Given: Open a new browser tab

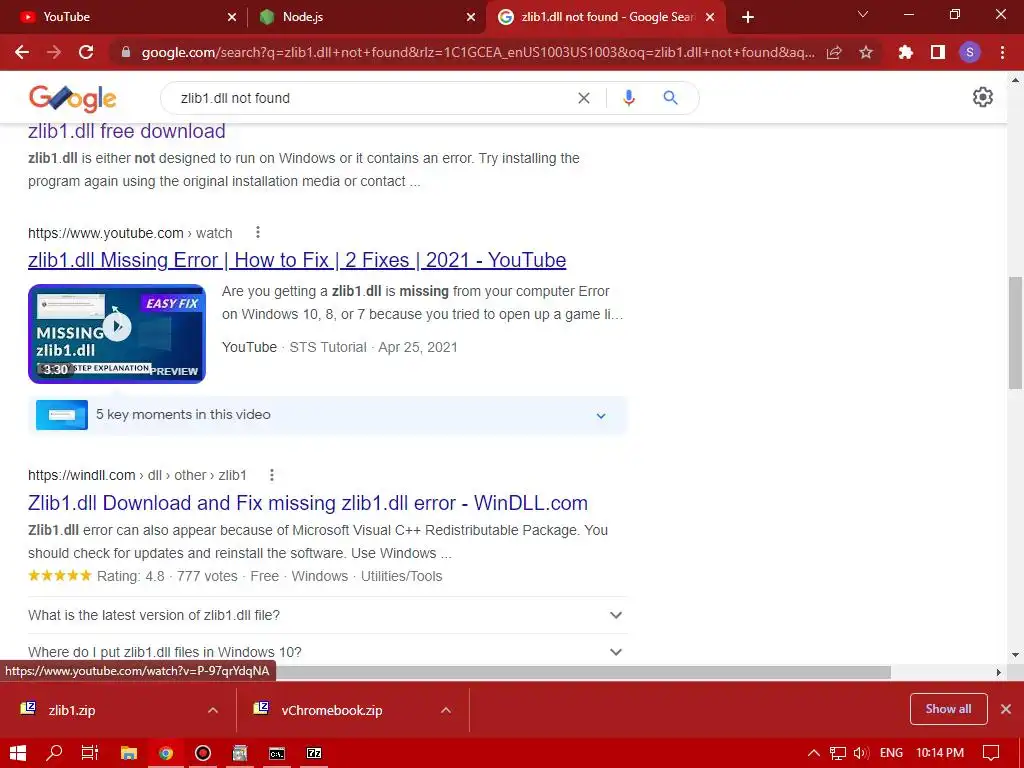Looking at the screenshot, I should coord(748,17).
